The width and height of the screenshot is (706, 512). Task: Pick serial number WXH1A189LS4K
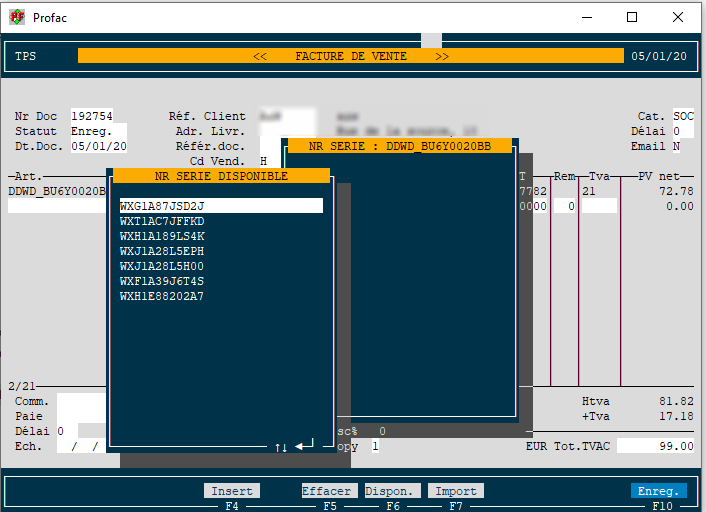click(x=162, y=236)
